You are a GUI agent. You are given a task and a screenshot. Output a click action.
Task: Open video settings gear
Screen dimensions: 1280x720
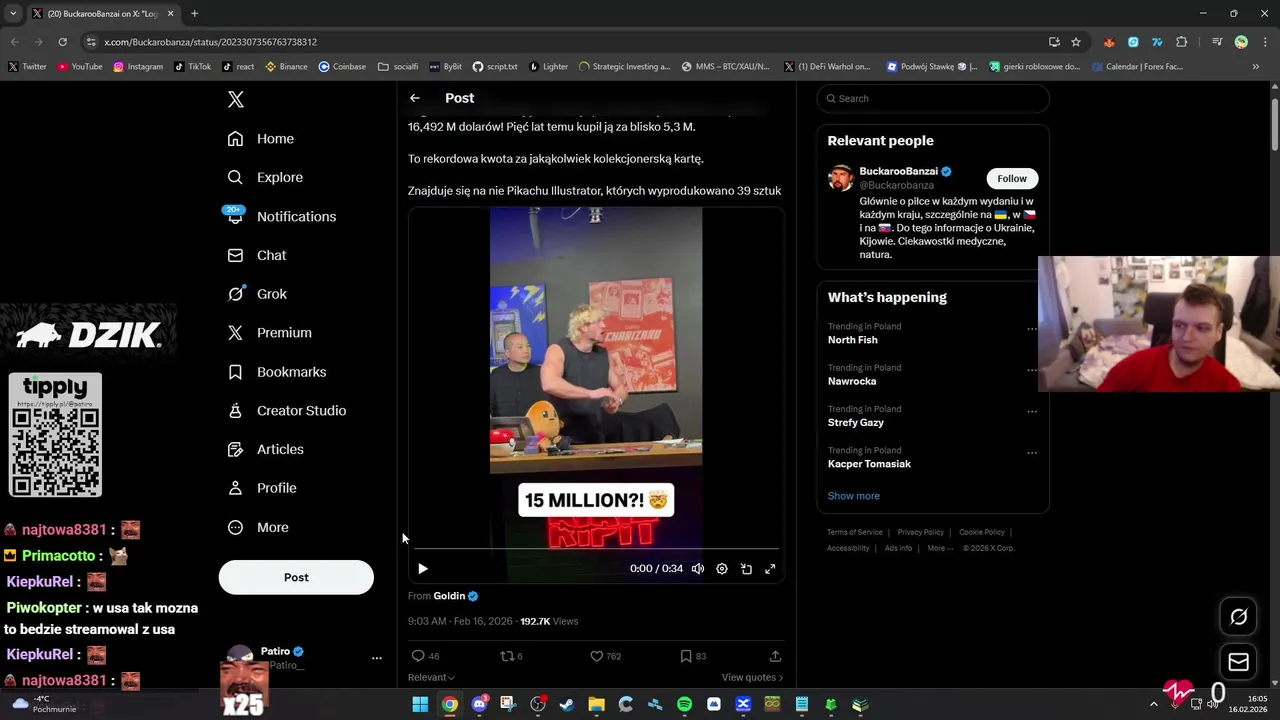[722, 568]
